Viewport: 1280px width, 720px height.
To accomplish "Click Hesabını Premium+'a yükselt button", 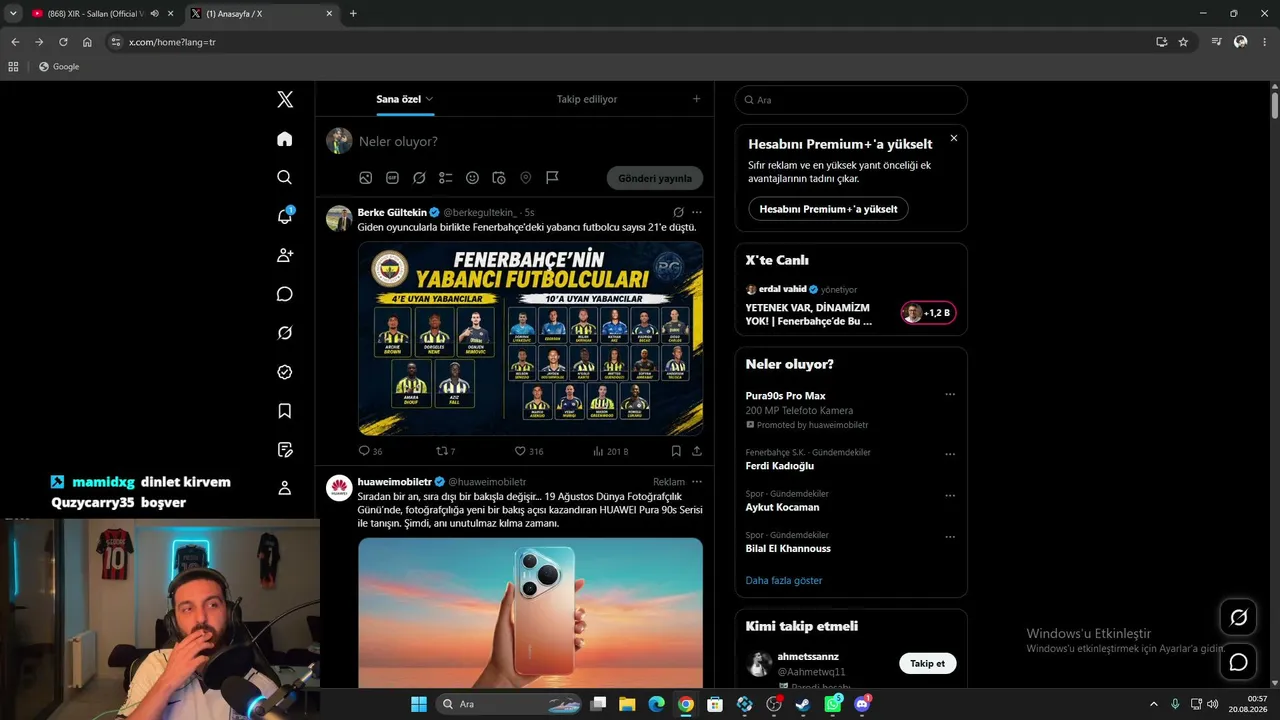I will pos(828,209).
